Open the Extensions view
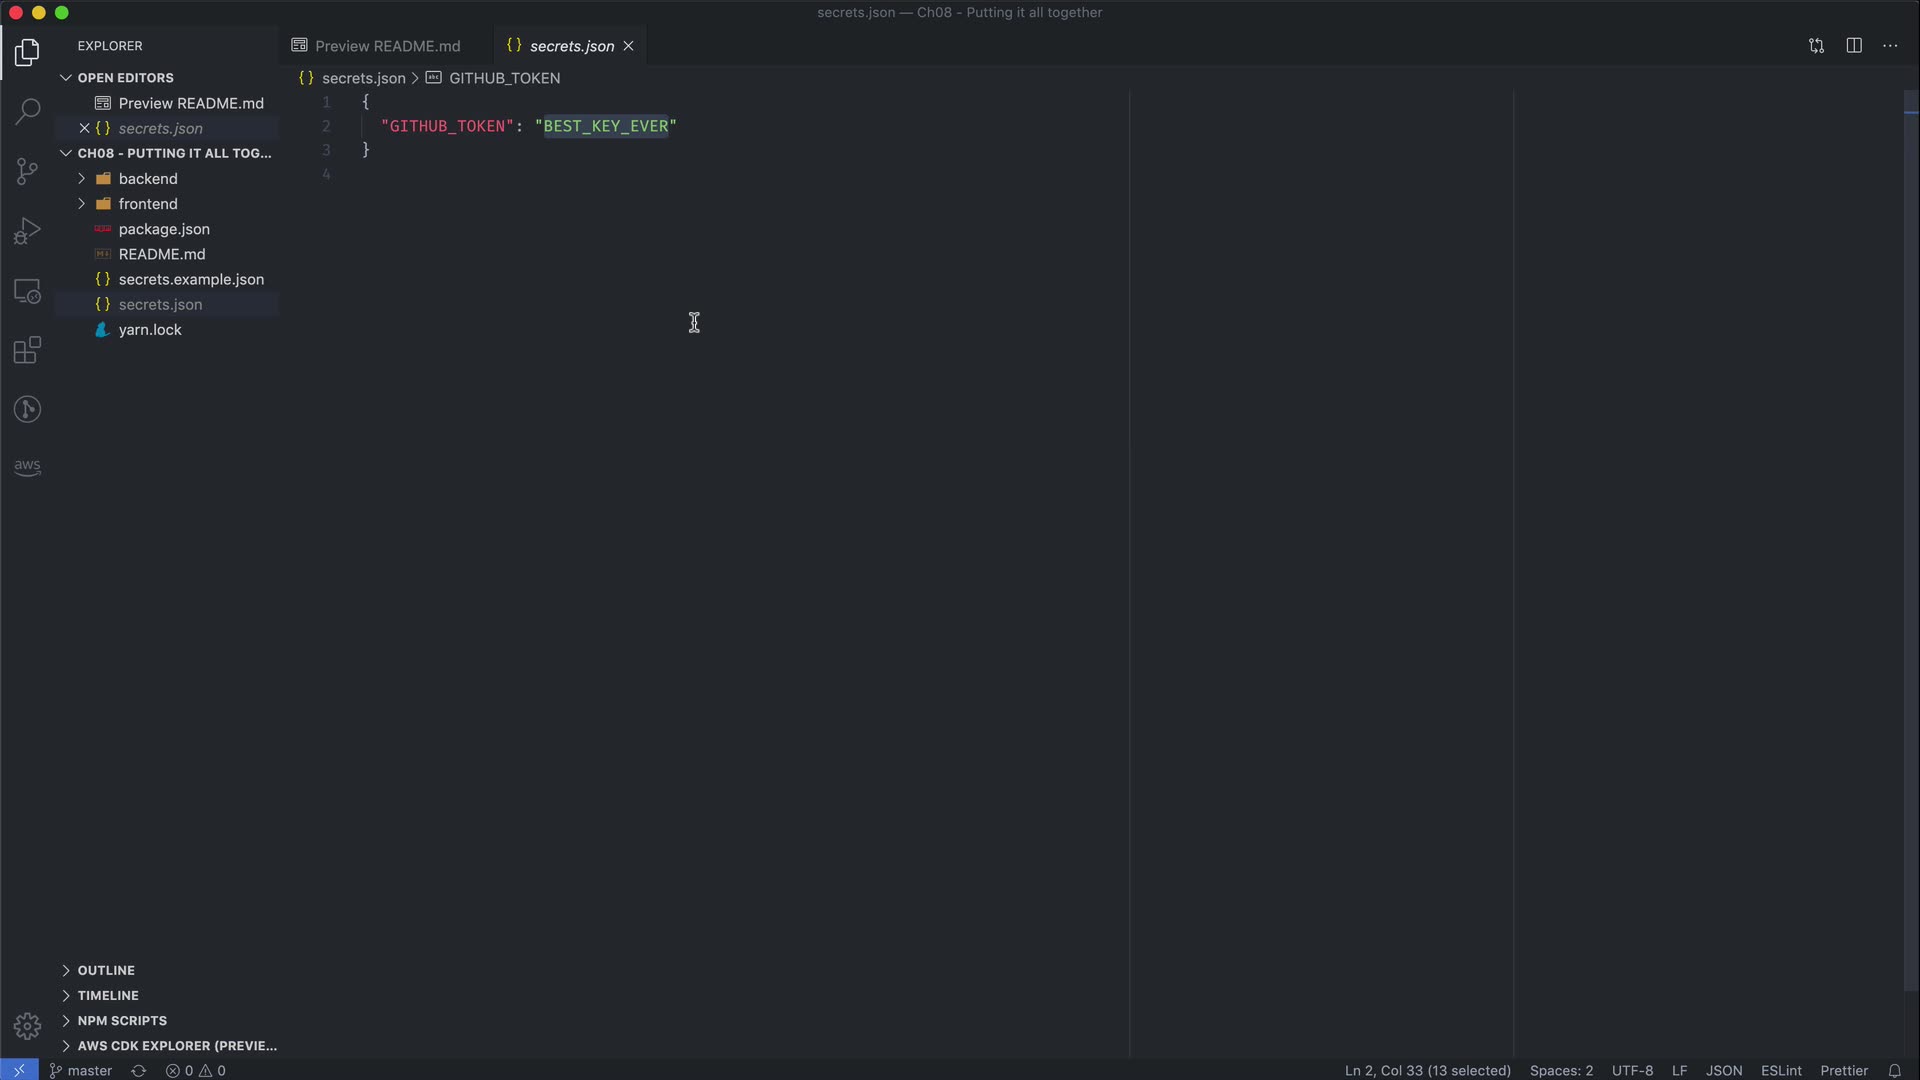The image size is (1920, 1080). [x=28, y=350]
